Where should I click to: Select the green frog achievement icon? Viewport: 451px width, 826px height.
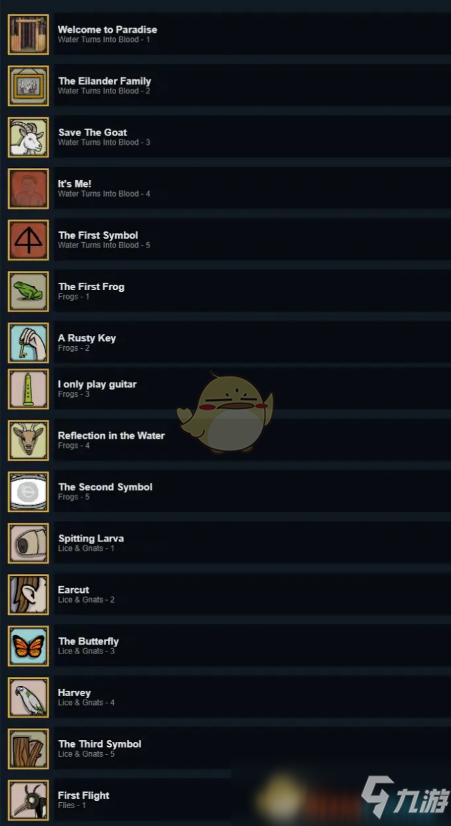(x=28, y=291)
